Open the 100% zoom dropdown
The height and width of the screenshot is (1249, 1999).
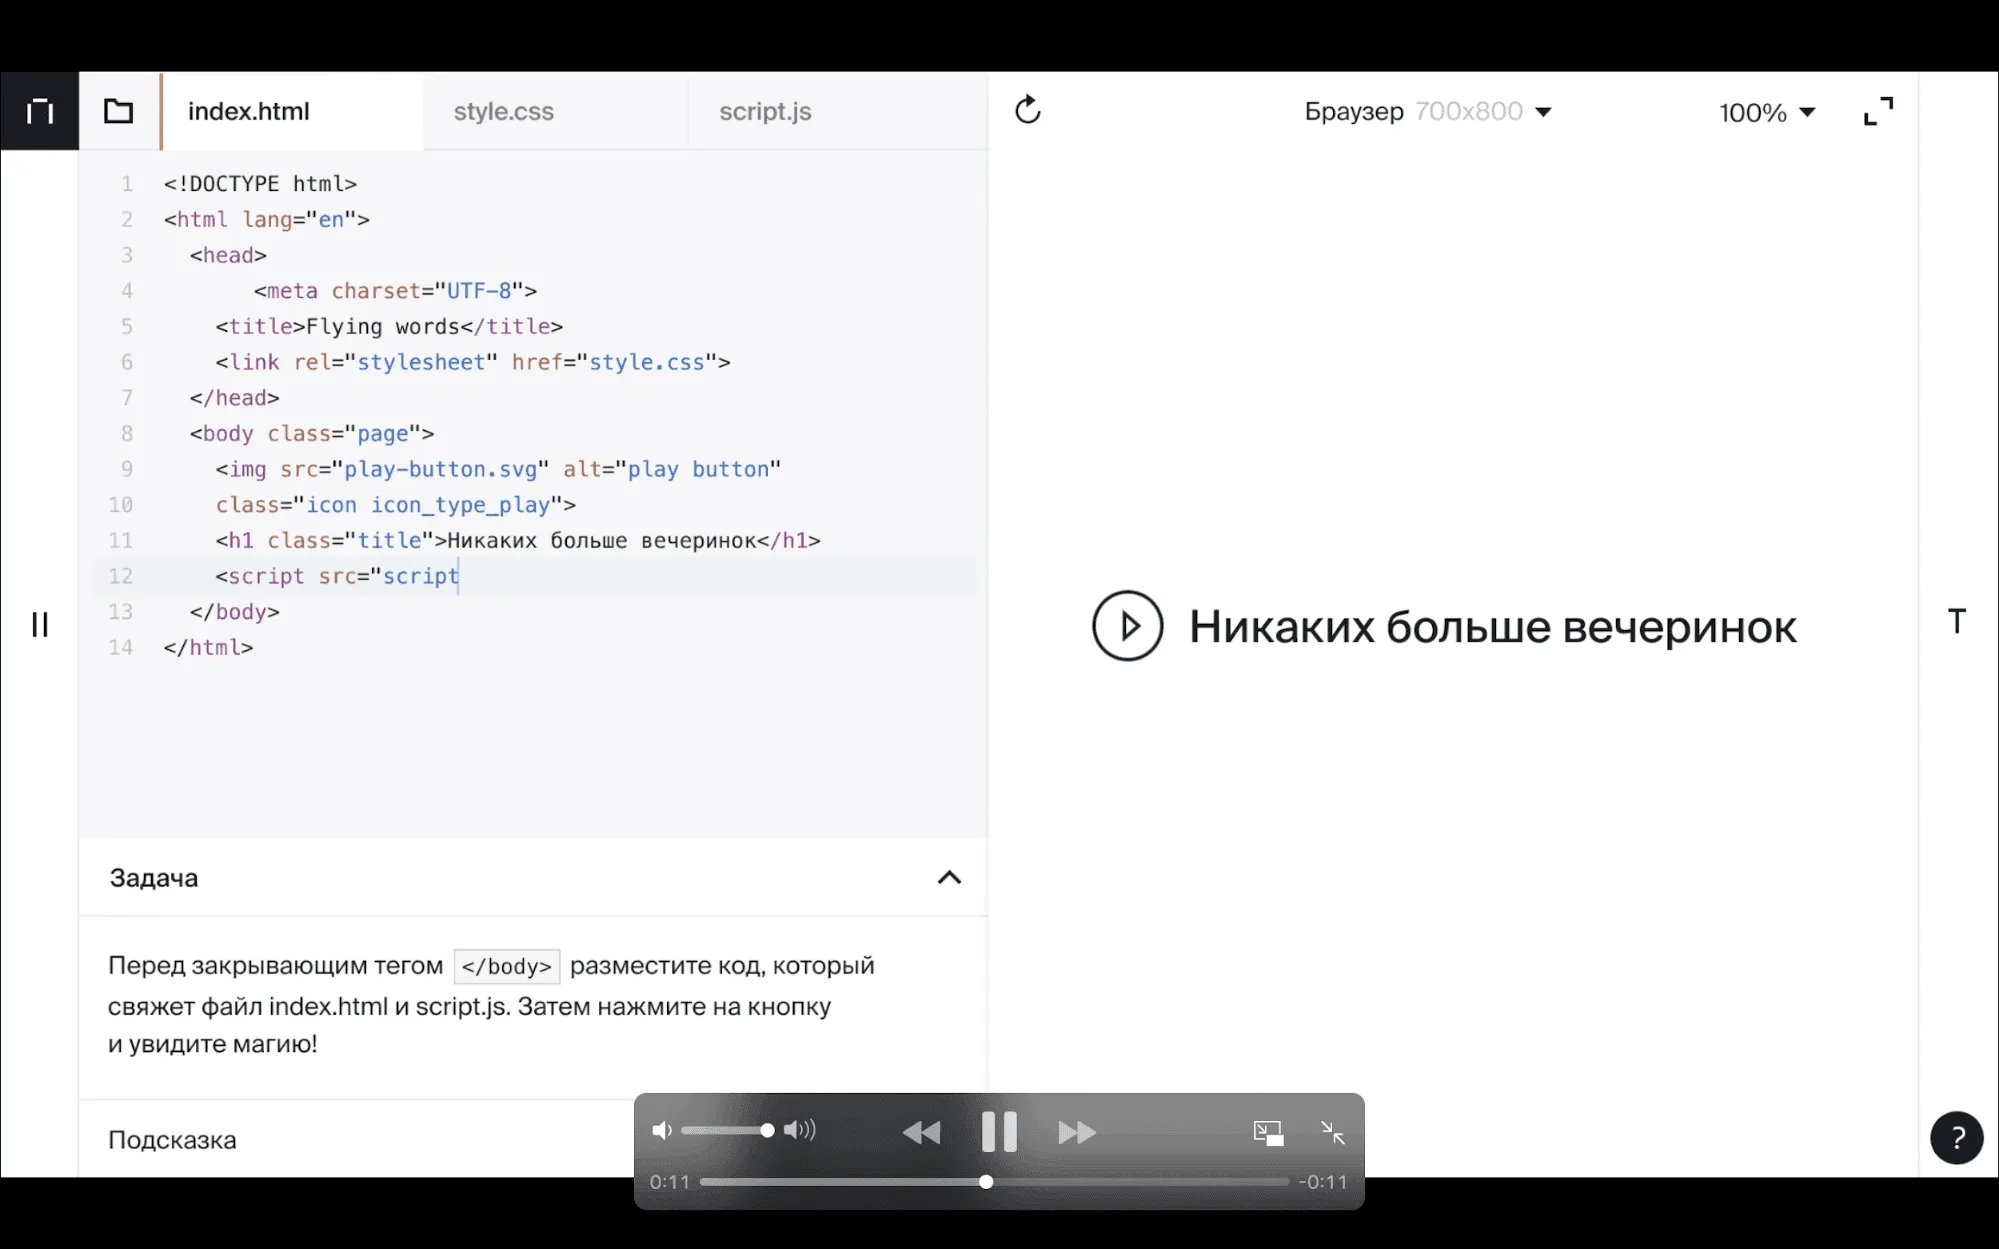[1767, 112]
